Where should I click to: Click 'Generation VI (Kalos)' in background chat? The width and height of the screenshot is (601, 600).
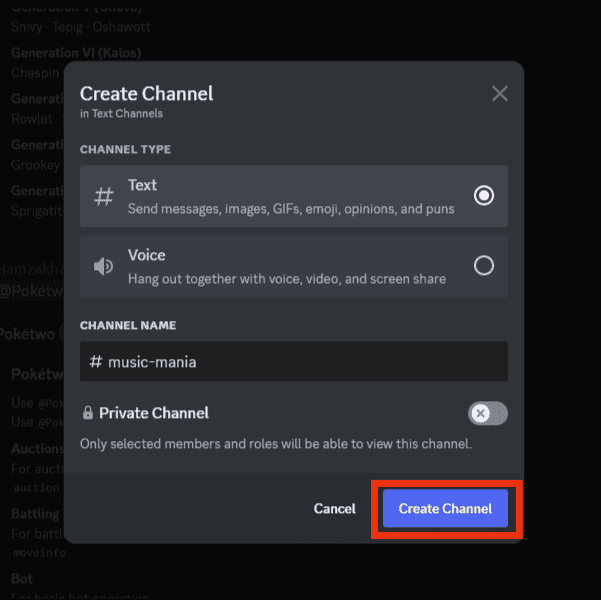tap(76, 53)
